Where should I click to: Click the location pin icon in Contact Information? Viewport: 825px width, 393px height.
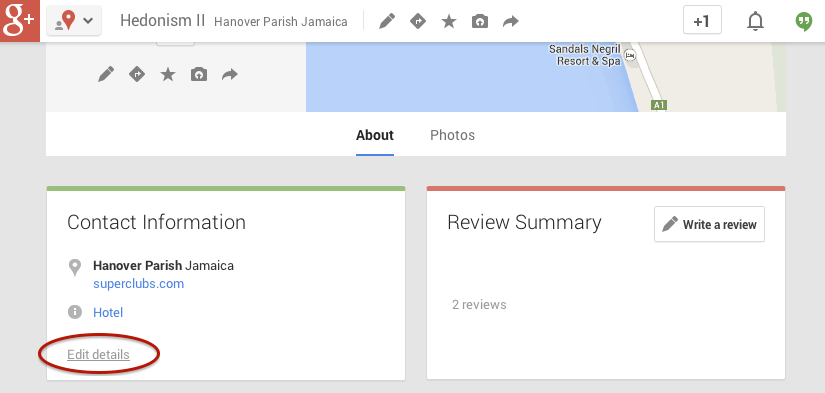tap(75, 267)
